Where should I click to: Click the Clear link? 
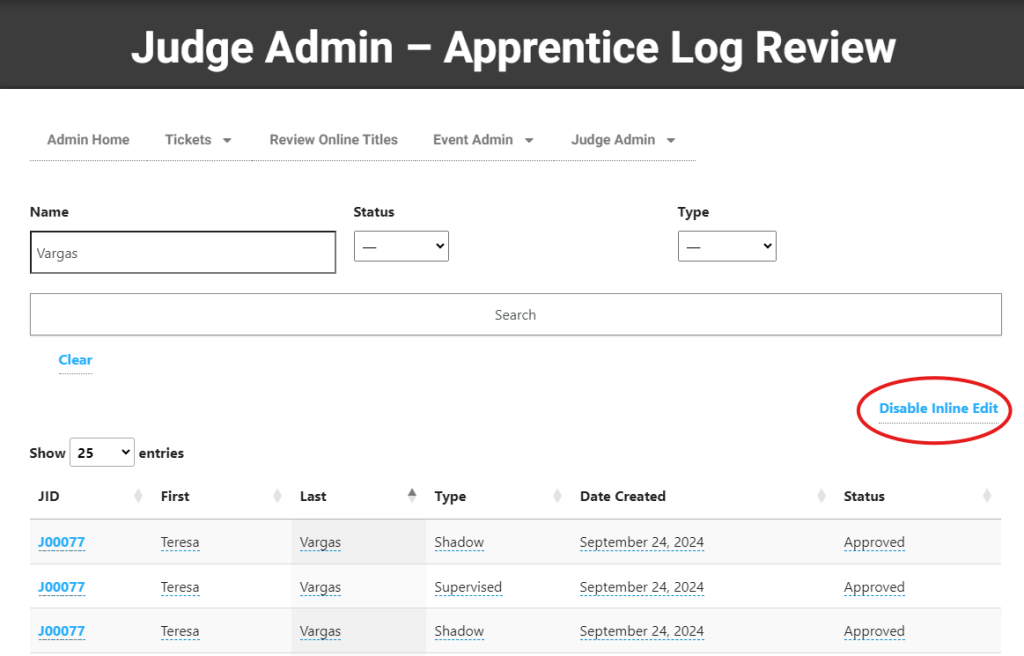pos(75,360)
